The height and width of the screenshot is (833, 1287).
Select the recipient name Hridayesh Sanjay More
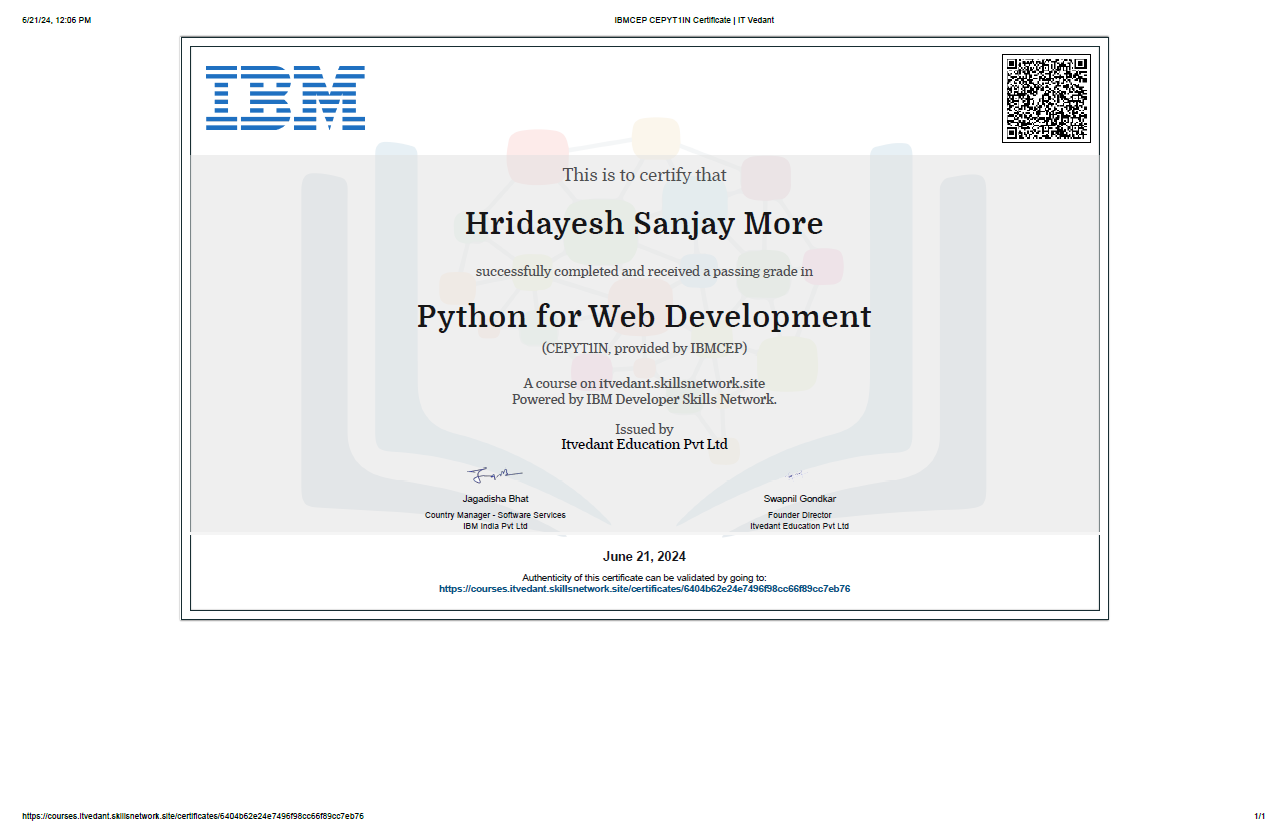point(644,223)
